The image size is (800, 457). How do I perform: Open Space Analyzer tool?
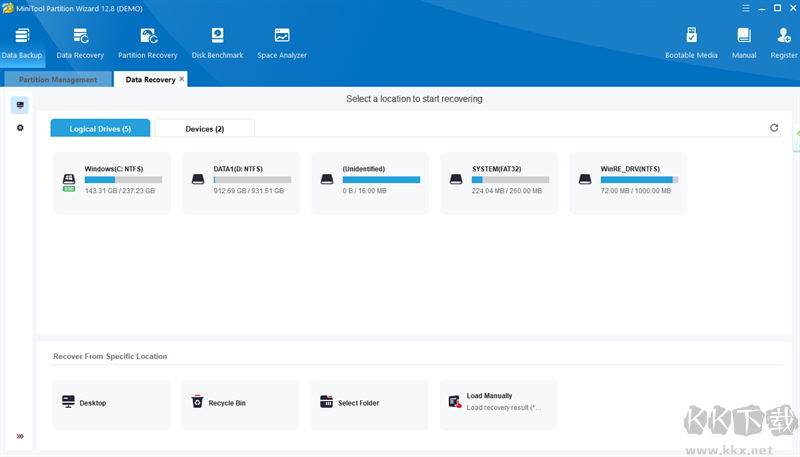click(x=281, y=42)
